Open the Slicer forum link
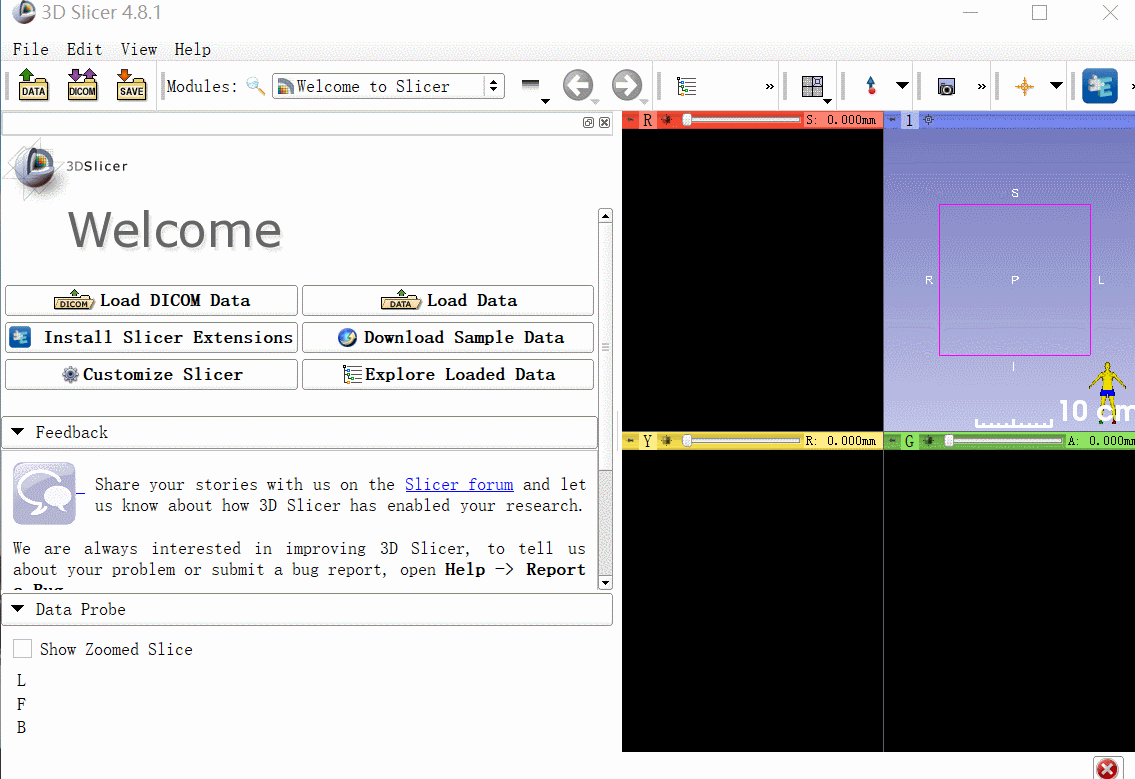Viewport: 1135px width, 779px height. click(x=459, y=484)
